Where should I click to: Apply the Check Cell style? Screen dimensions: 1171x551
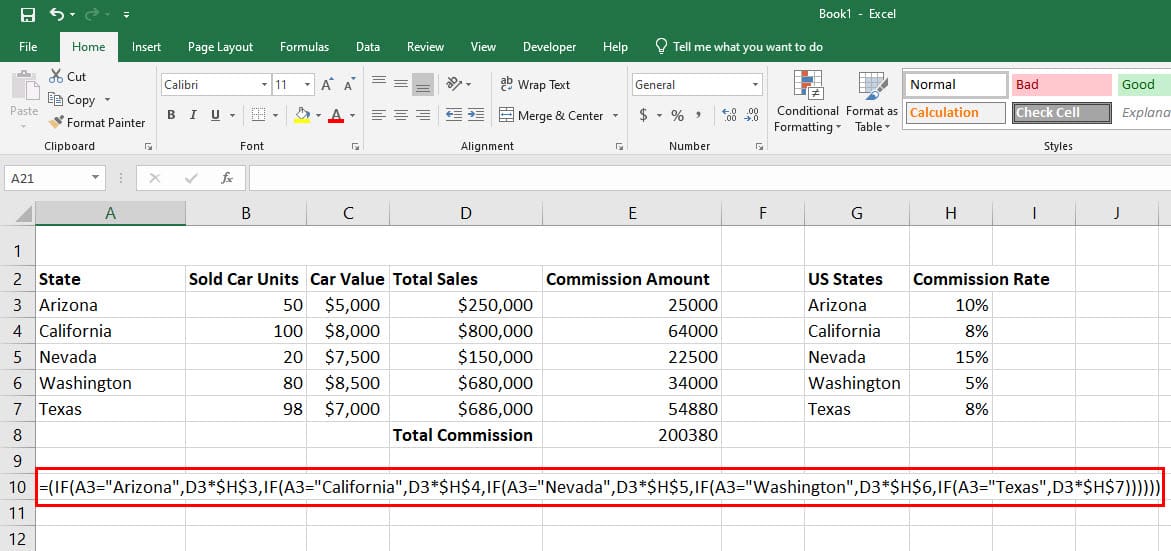(x=1062, y=113)
